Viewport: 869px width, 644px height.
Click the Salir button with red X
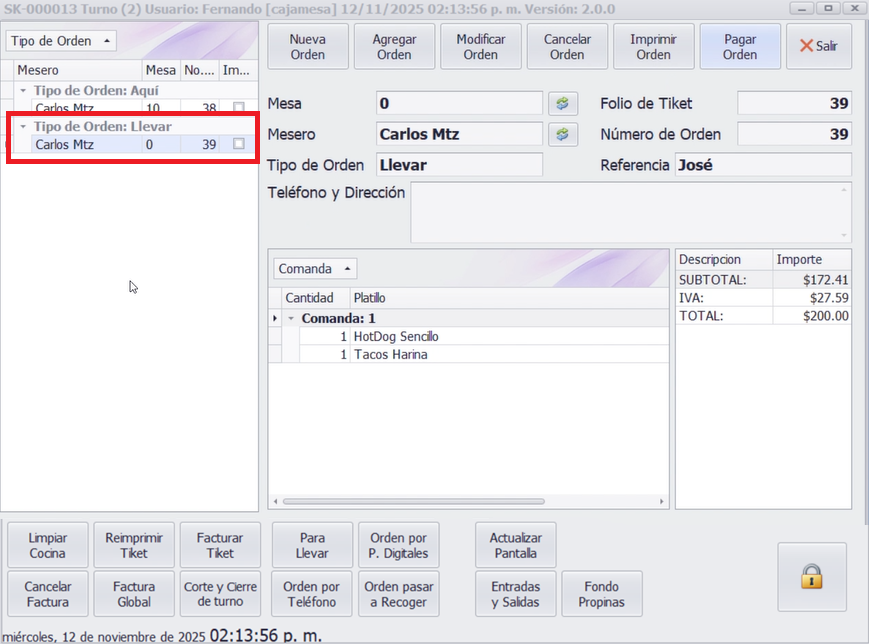point(818,47)
